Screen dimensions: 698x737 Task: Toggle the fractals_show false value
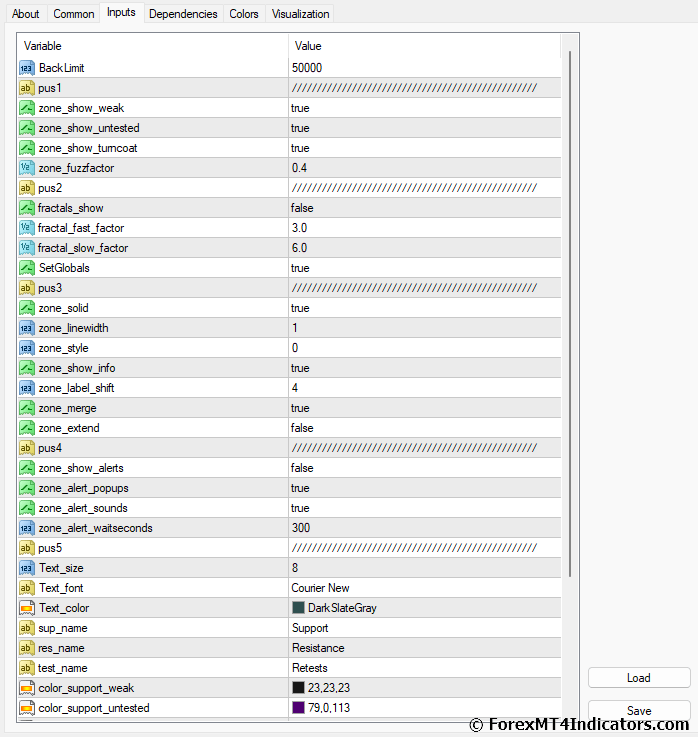[302, 208]
